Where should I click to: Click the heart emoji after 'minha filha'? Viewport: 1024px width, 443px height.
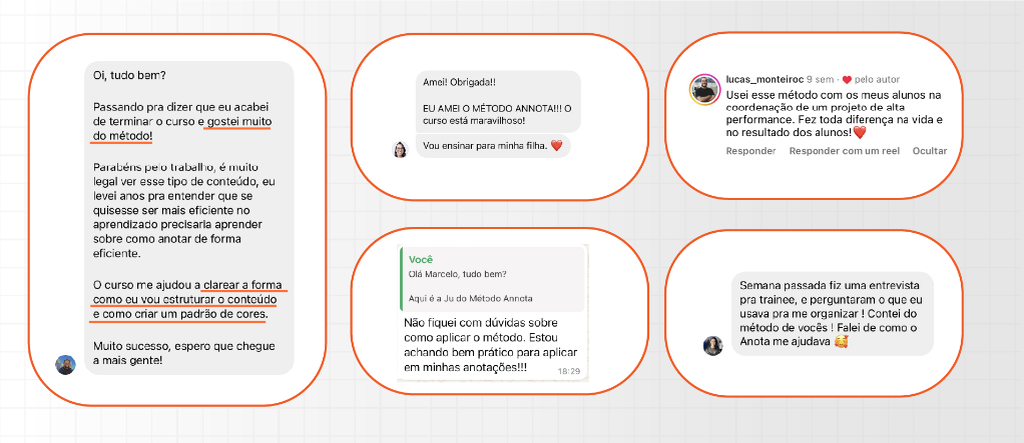[556, 146]
